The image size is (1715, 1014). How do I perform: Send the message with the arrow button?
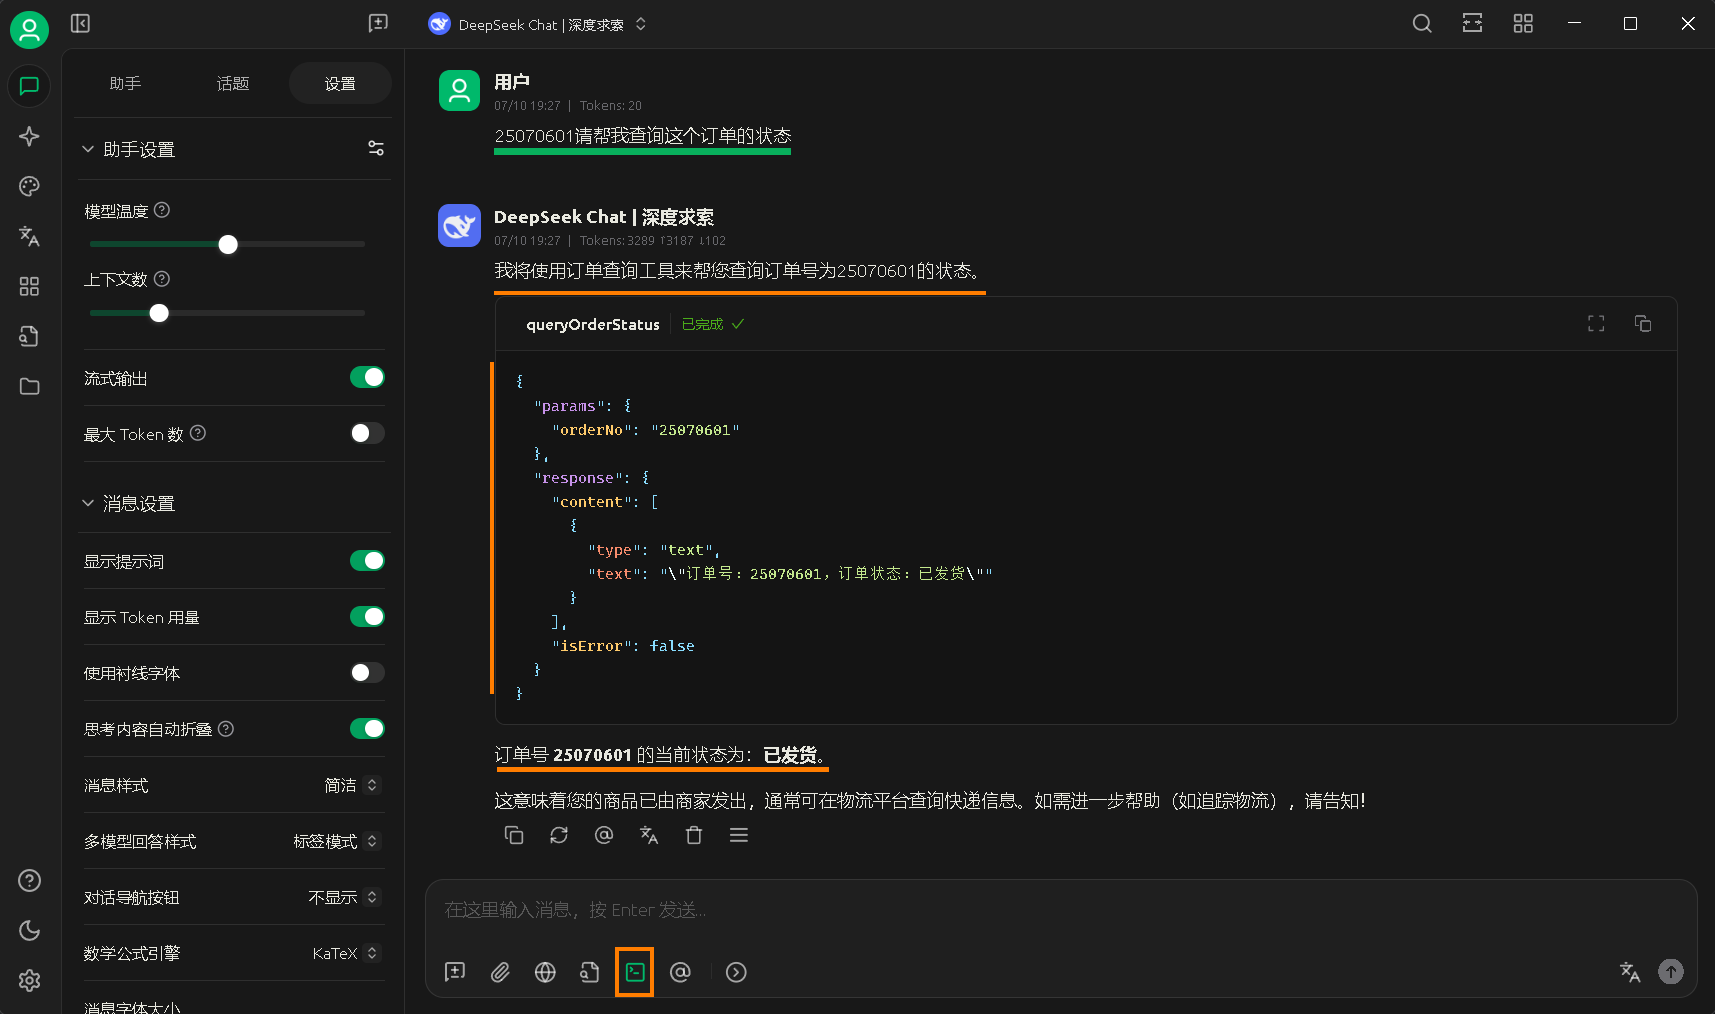point(1671,972)
